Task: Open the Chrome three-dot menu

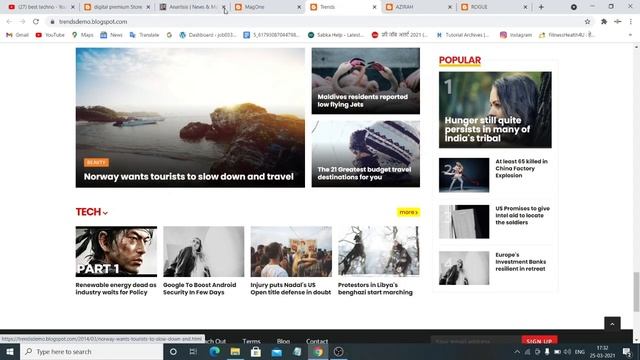Action: 631,22
